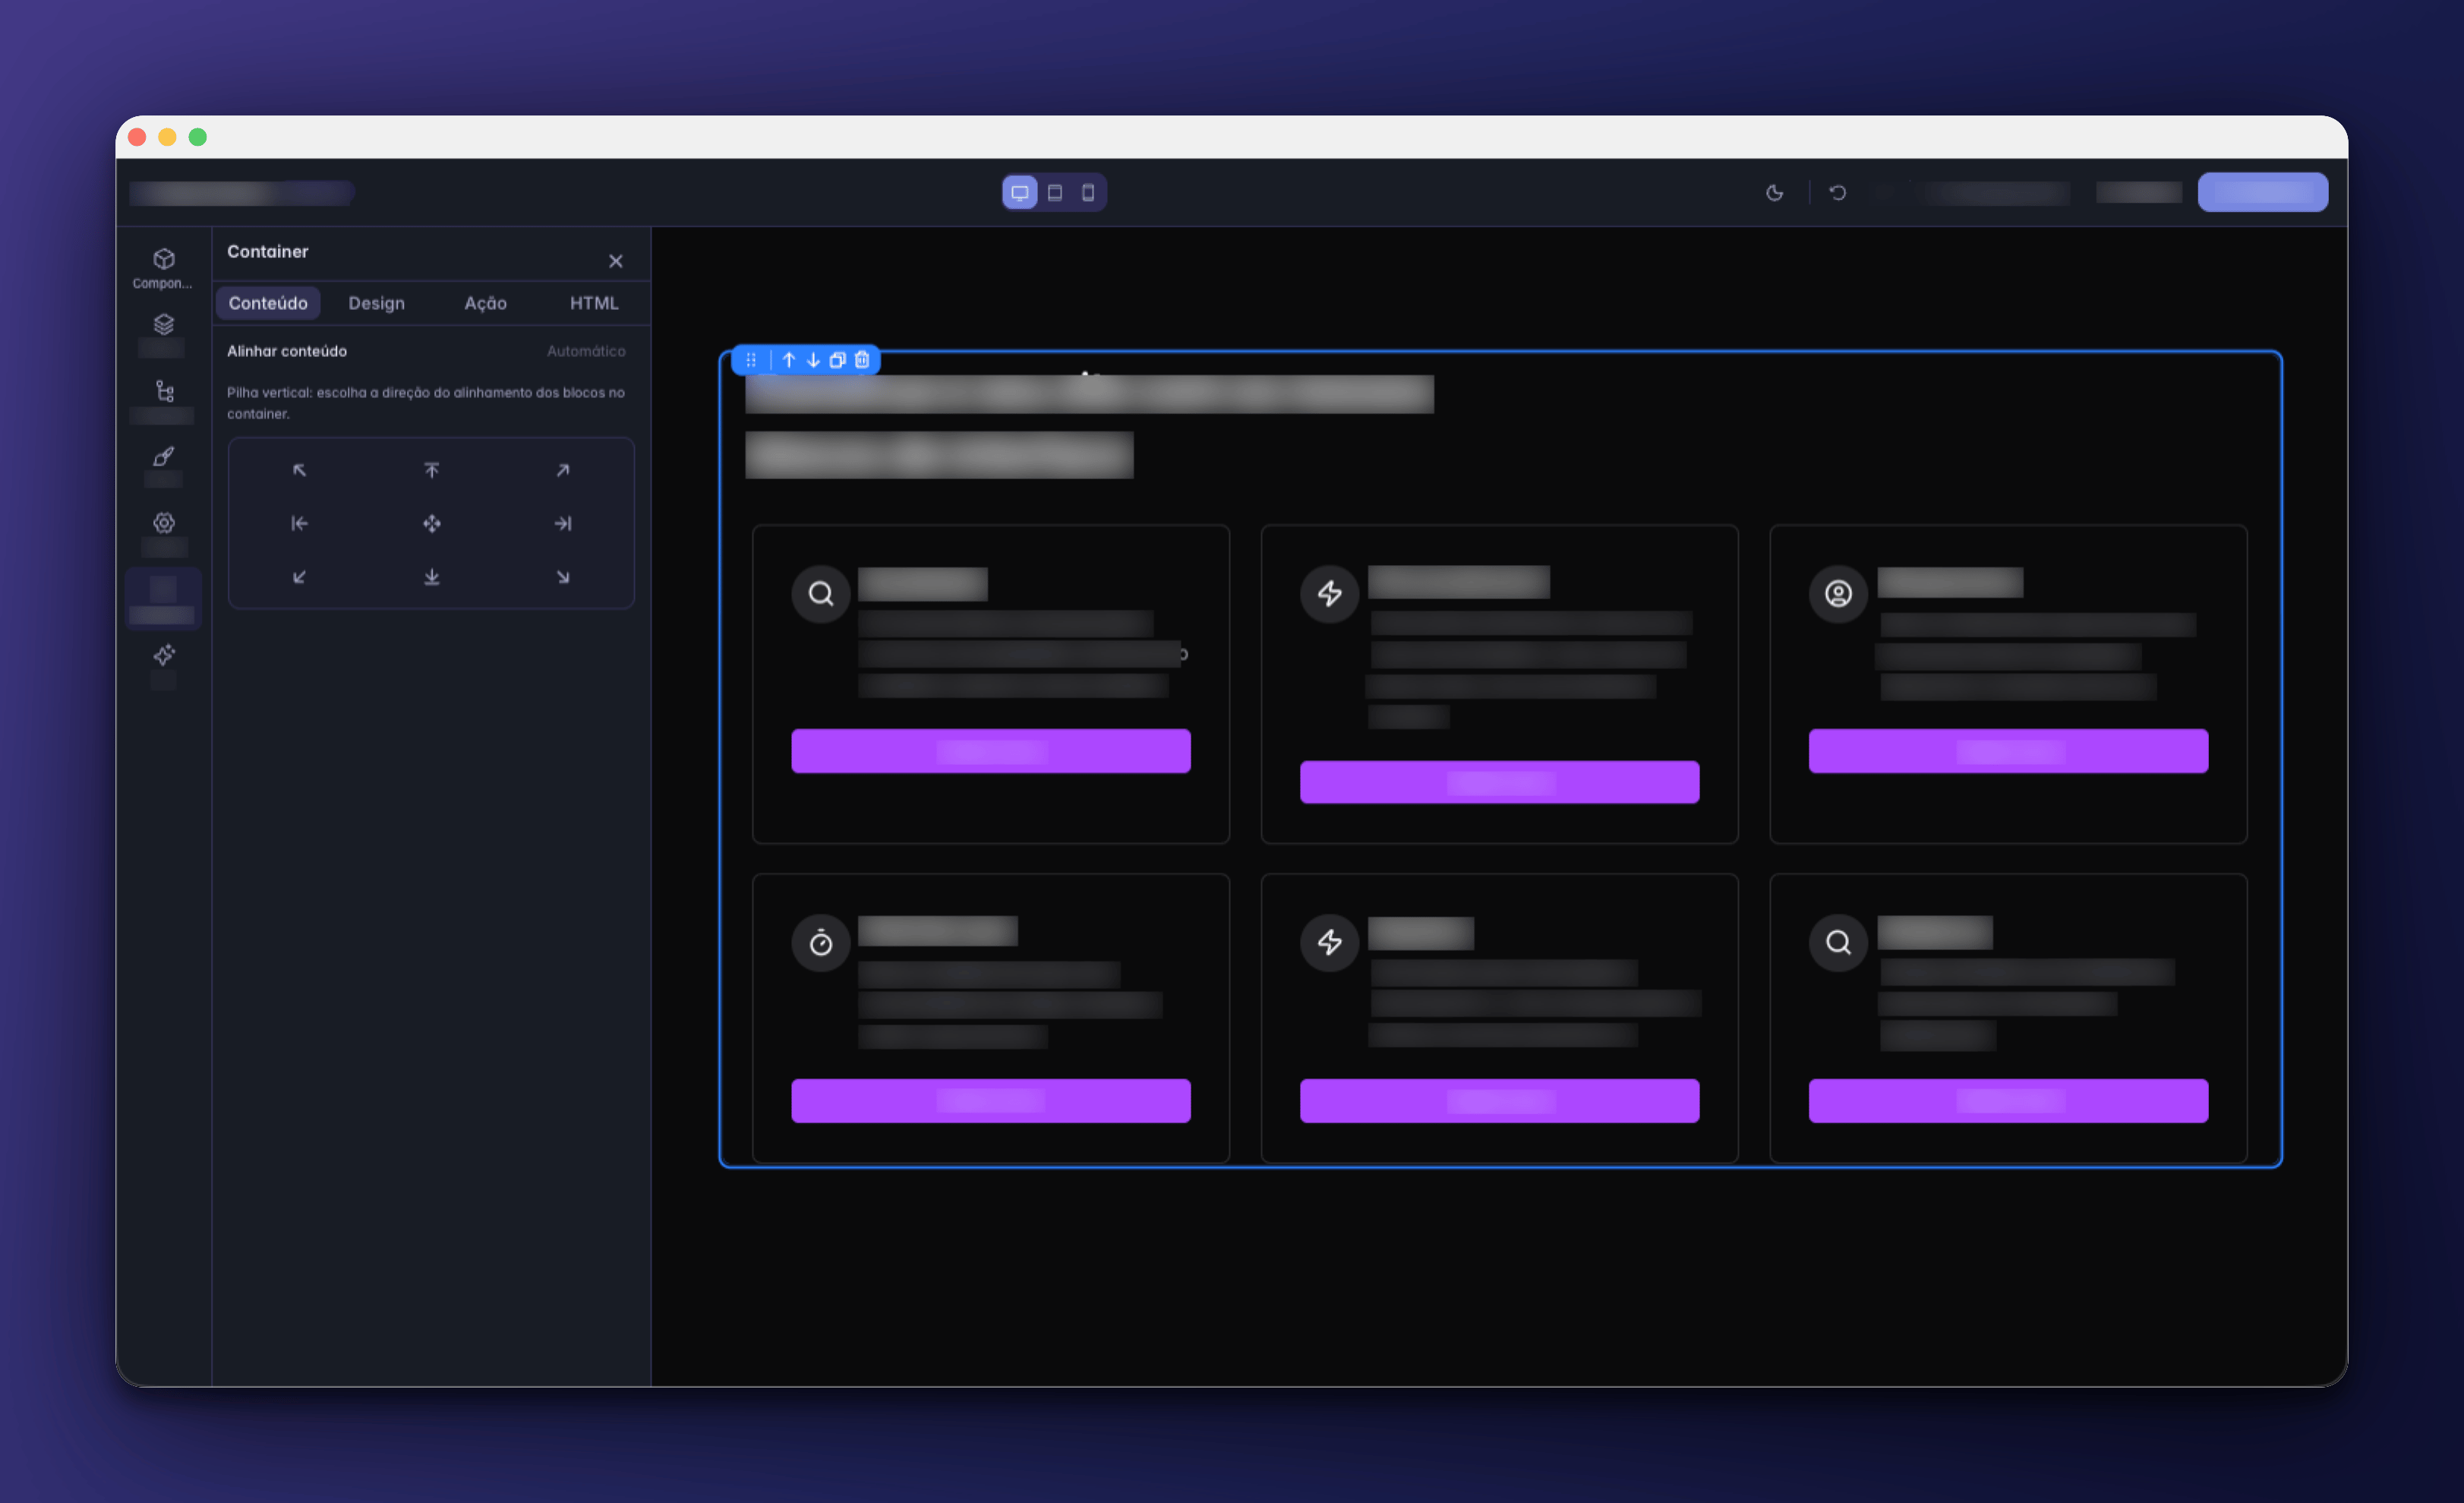2464x1503 pixels.
Task: Click the user profile icon in the card
Action: coord(1838,594)
